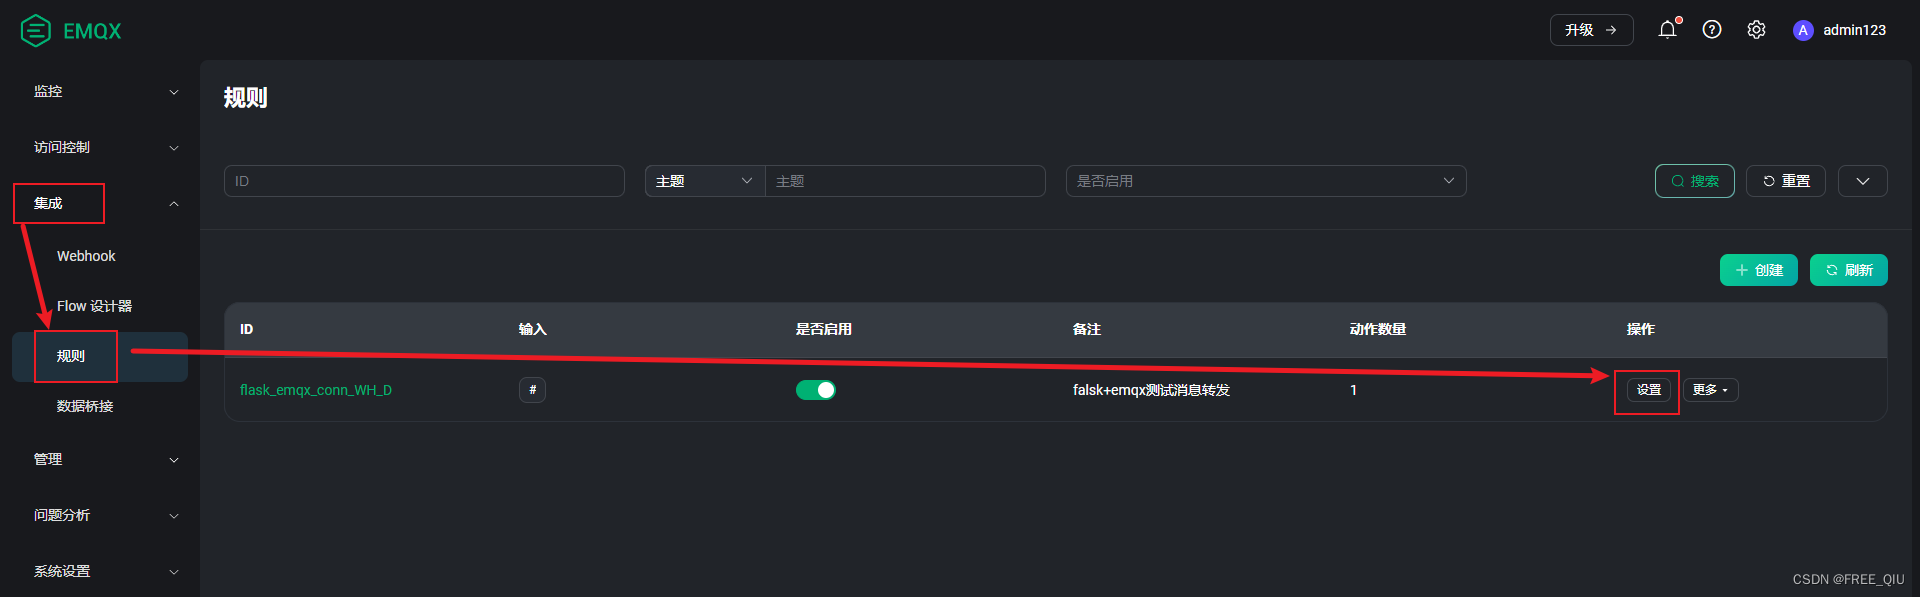Open the Webhook menu item
Screen dimensions: 1920x597
[86, 256]
